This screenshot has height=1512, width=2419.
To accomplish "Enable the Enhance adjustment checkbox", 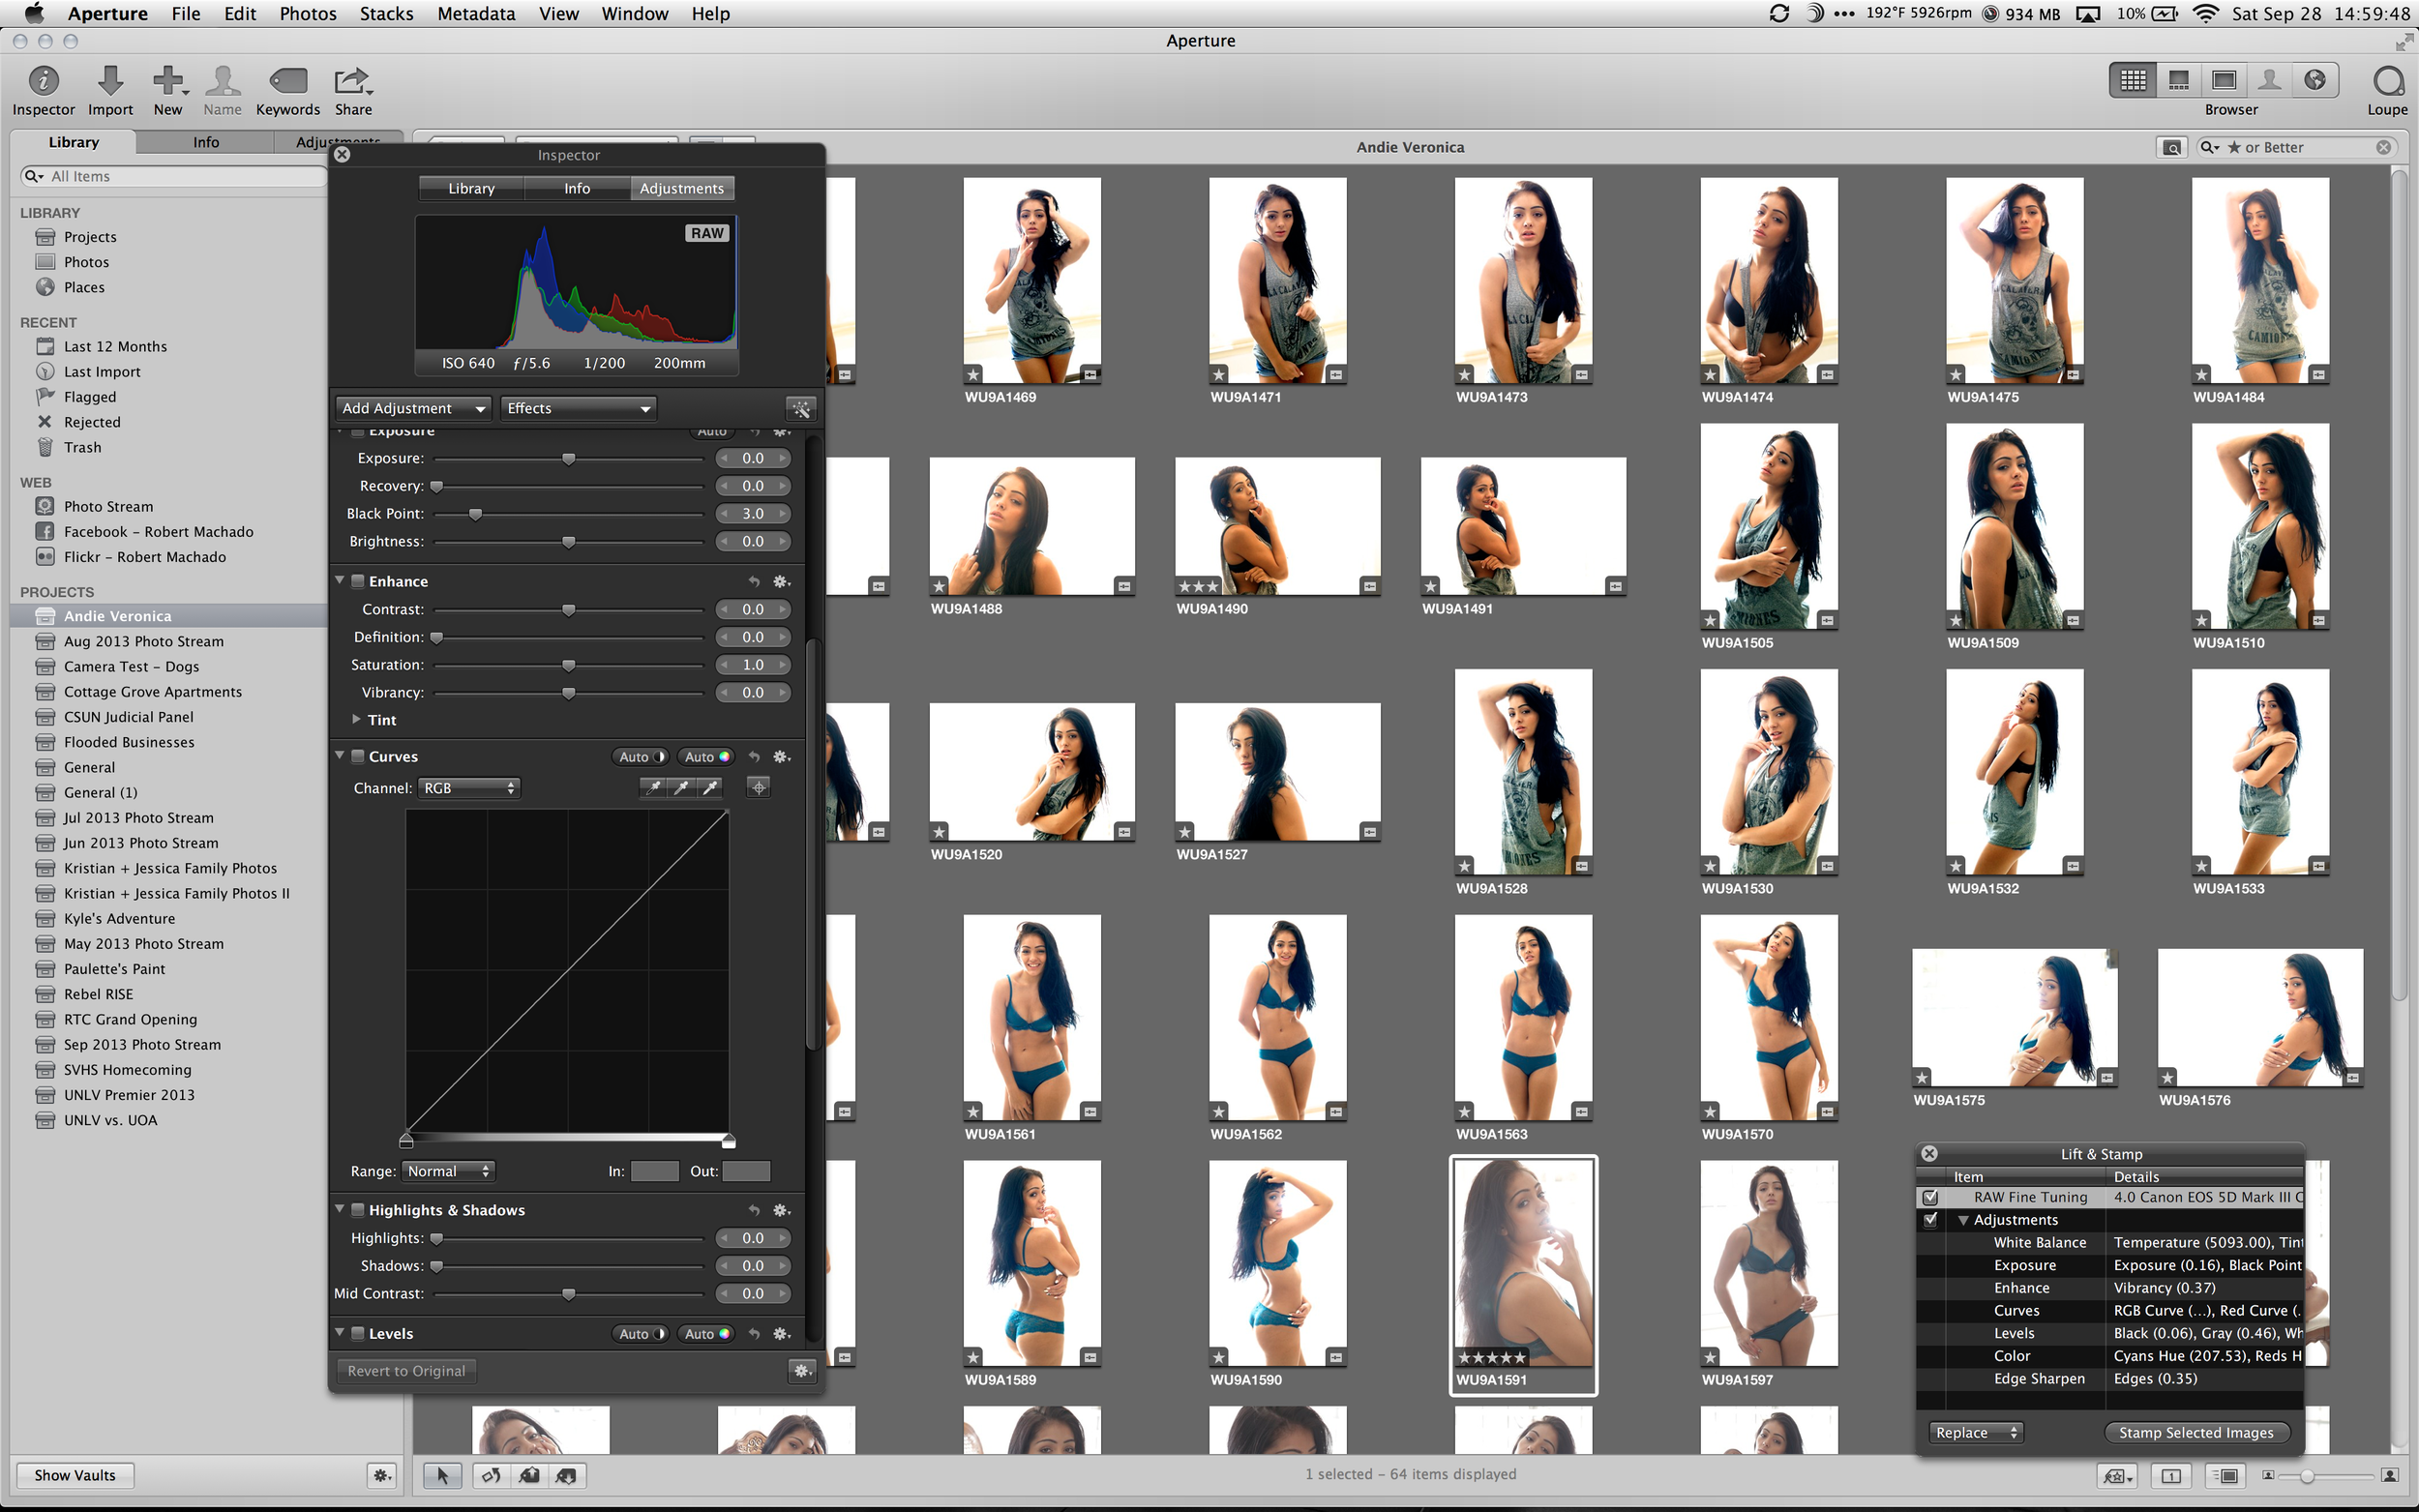I will pyautogui.click(x=358, y=581).
